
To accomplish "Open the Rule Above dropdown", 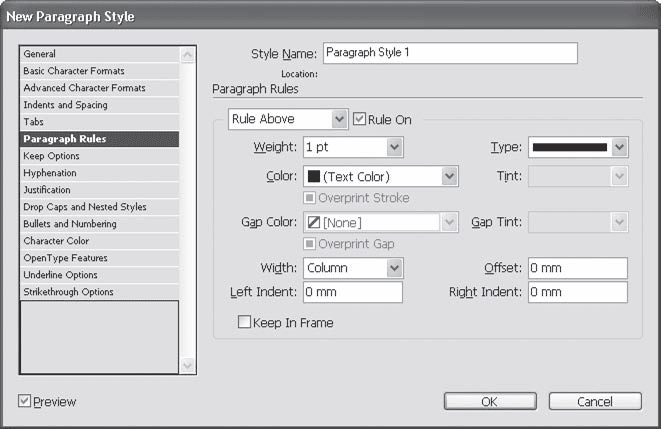I will tap(339, 120).
